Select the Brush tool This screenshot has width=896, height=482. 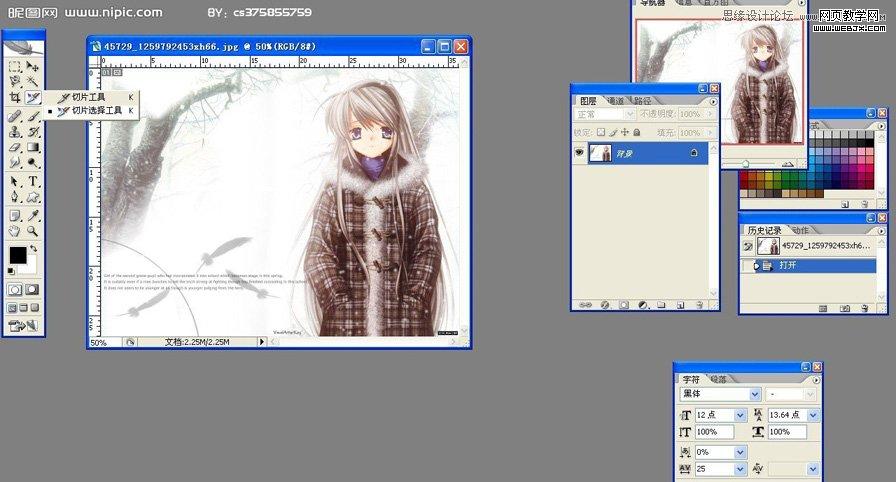[33, 117]
